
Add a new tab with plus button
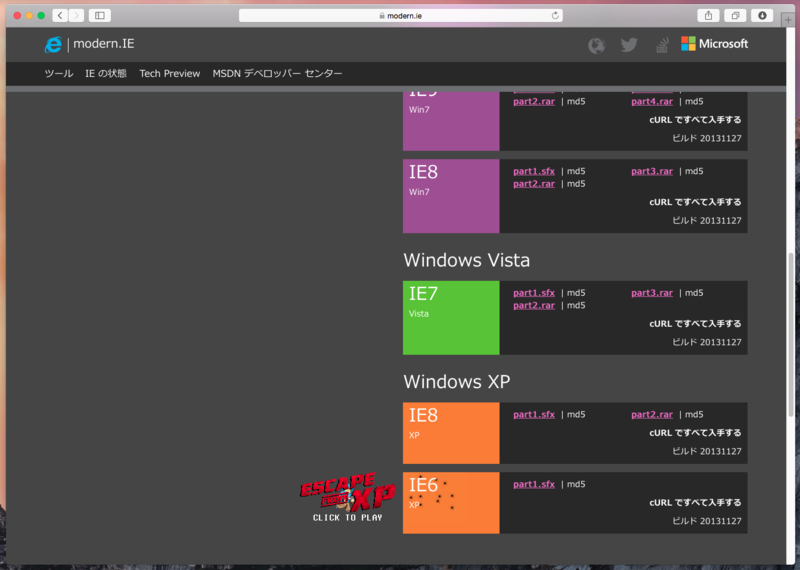pos(788,20)
